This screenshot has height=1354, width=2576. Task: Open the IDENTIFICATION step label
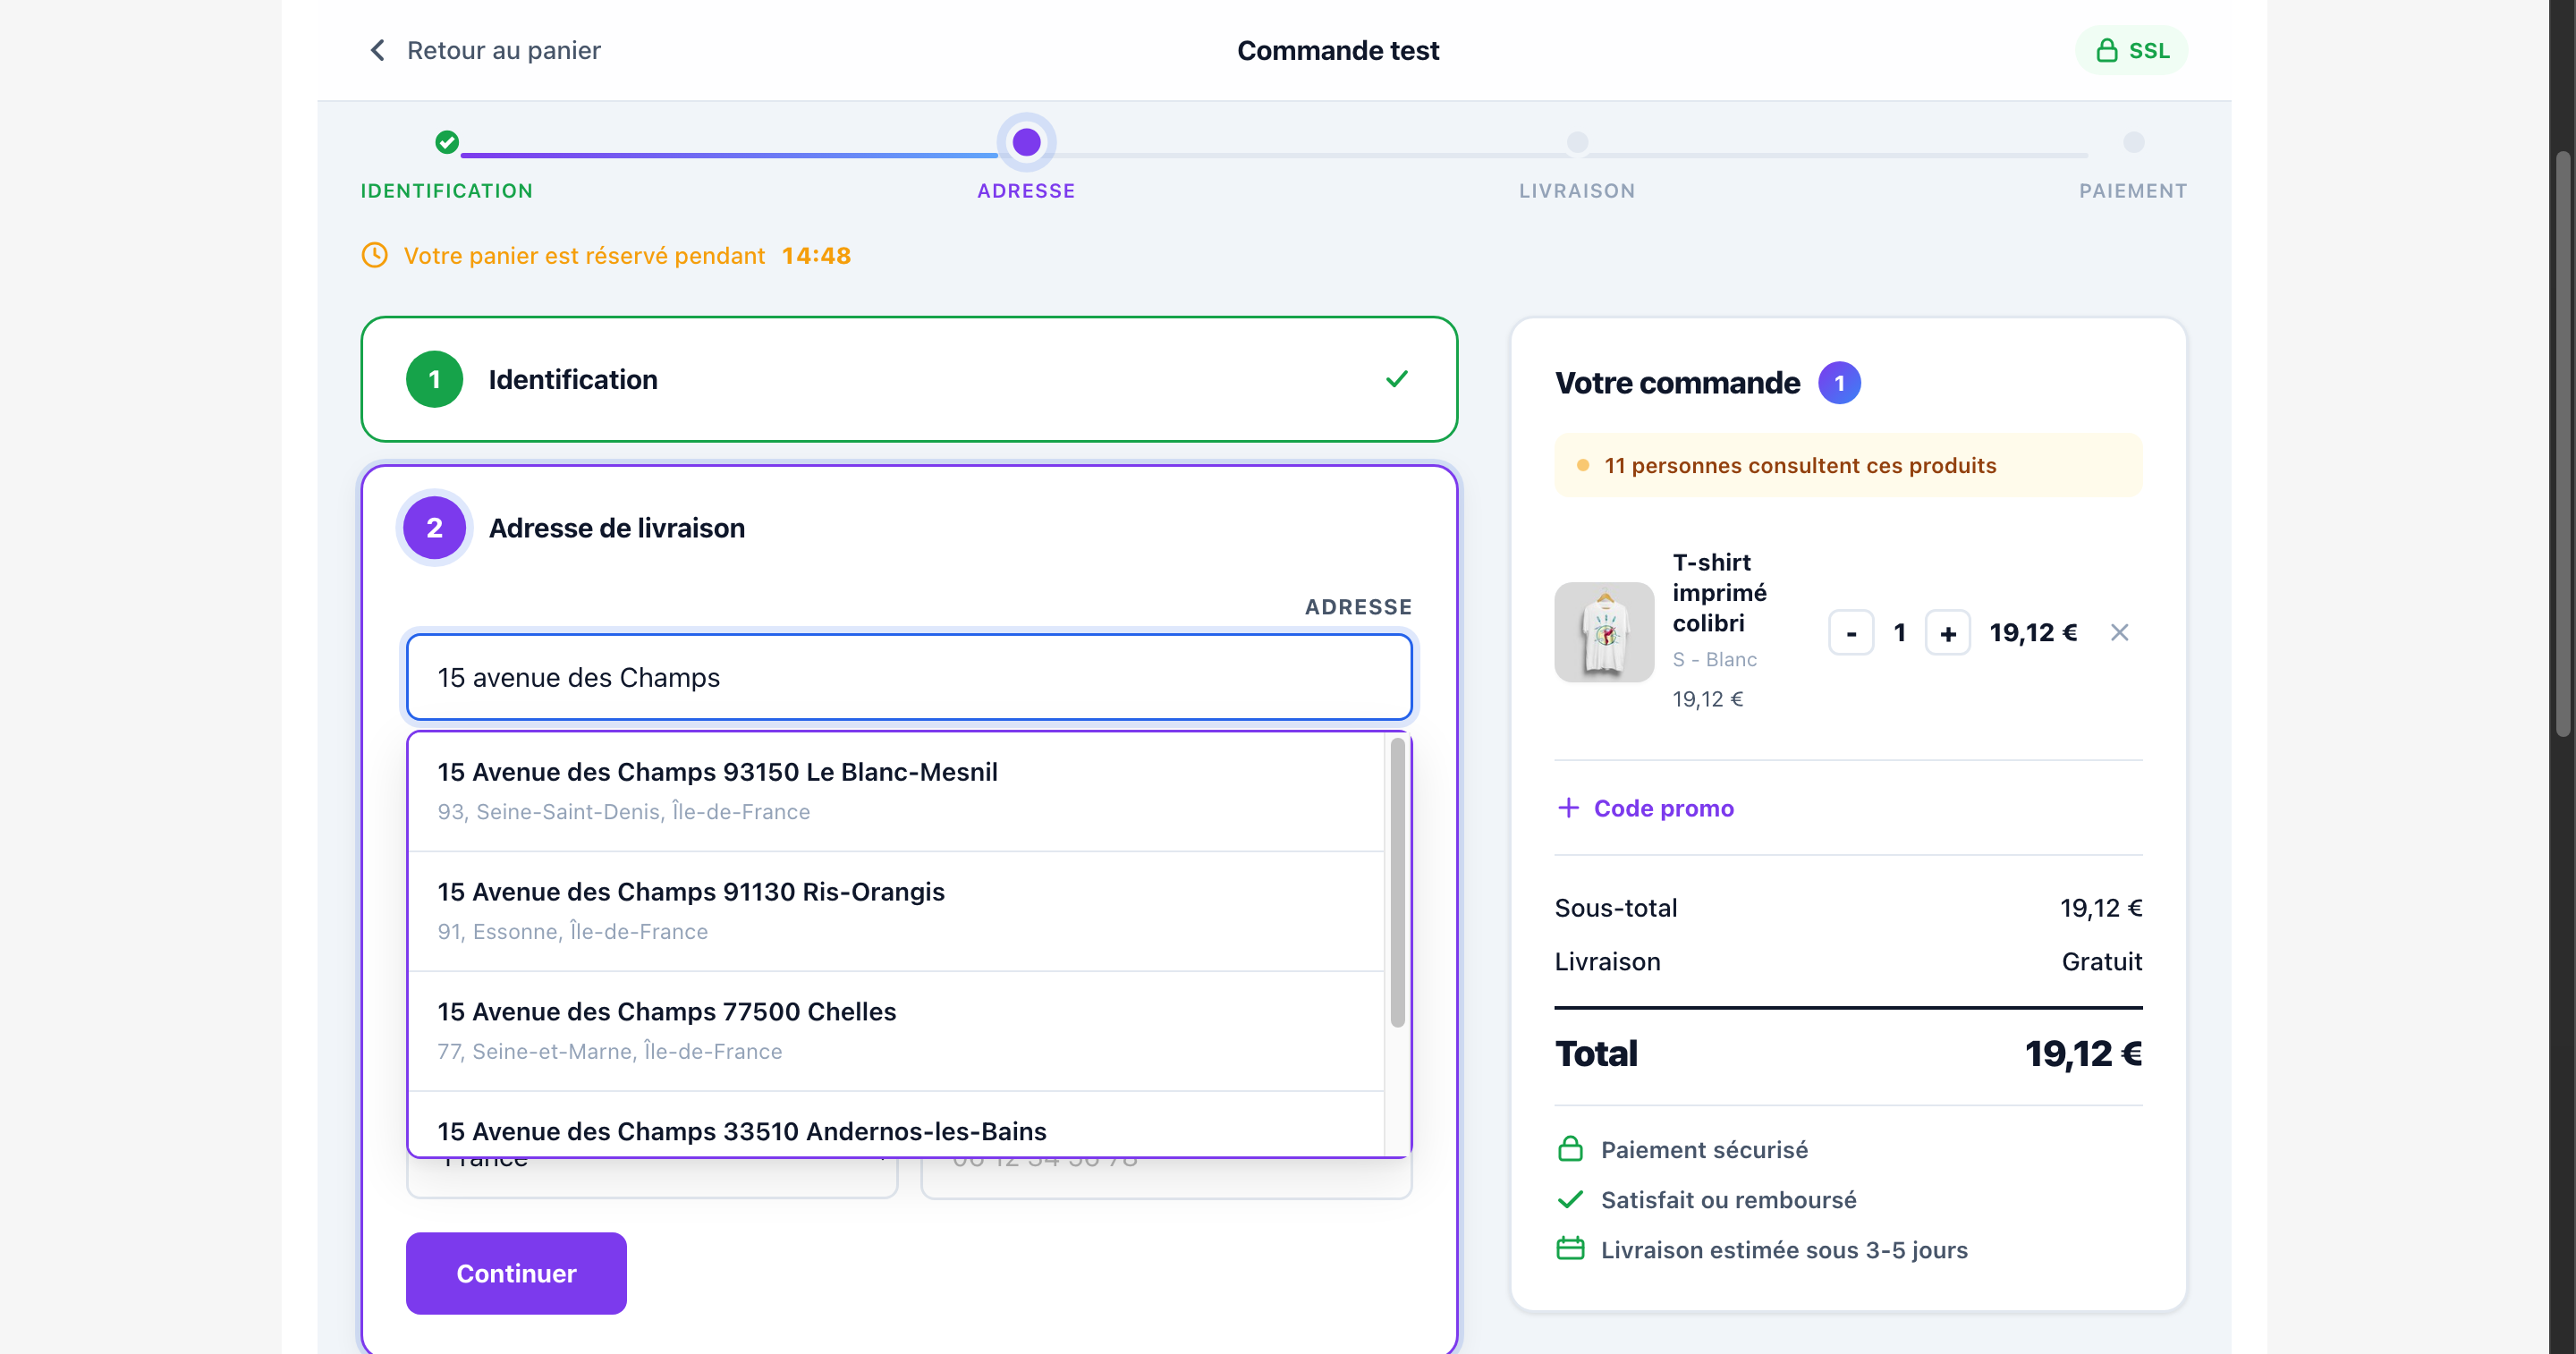(447, 191)
